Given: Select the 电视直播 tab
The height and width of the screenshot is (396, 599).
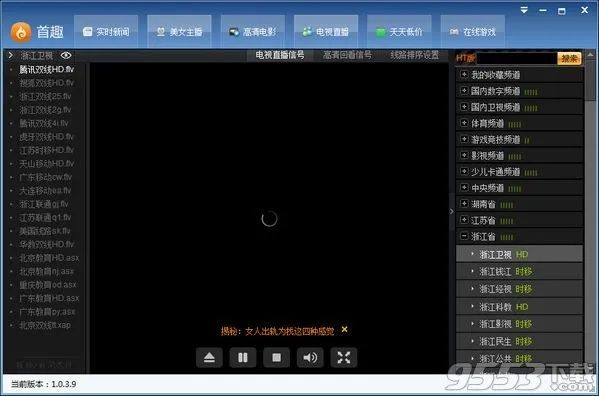Looking at the screenshot, I should [326, 32].
